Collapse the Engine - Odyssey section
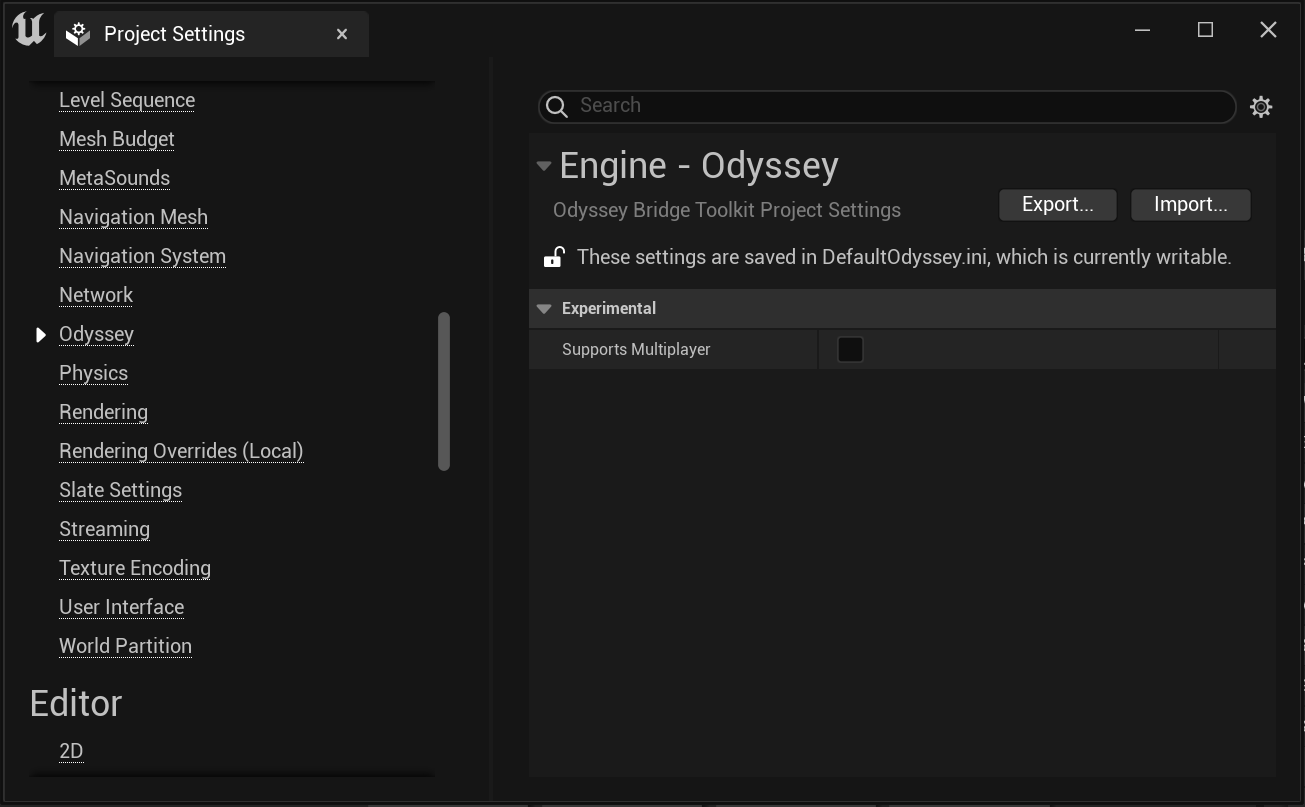Image resolution: width=1305 pixels, height=807 pixels. [544, 166]
